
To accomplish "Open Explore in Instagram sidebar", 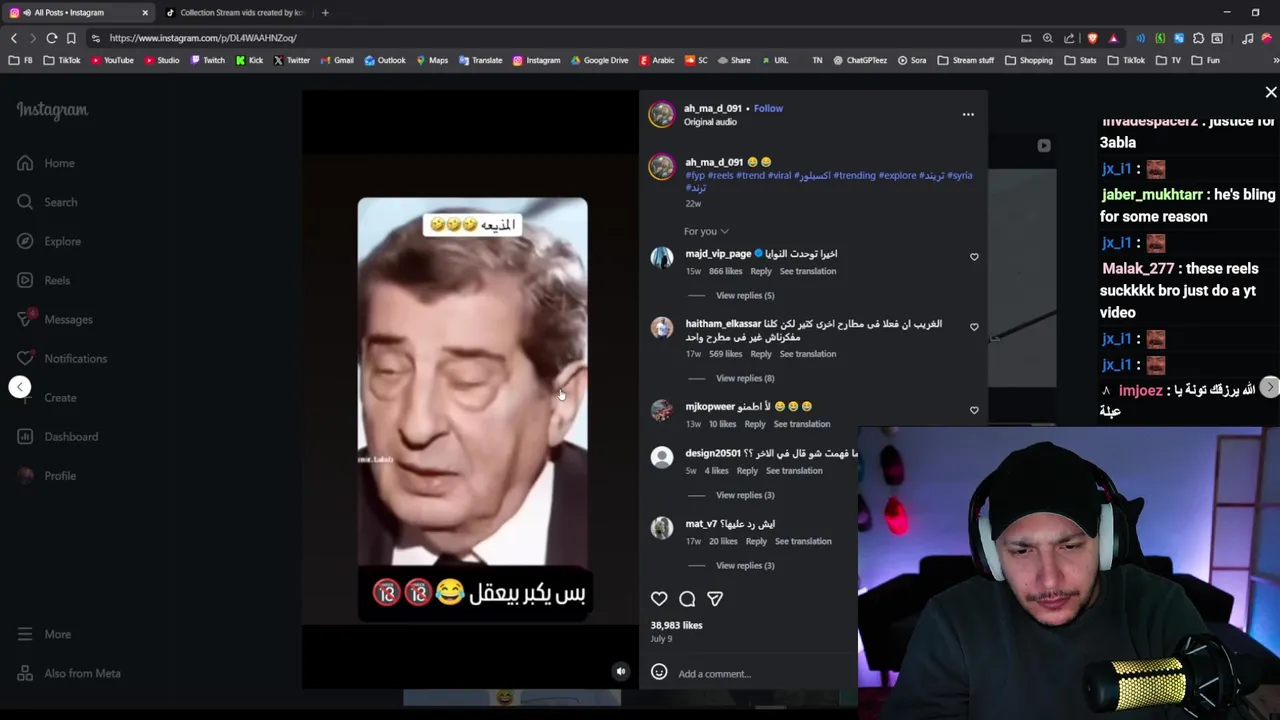I will click(x=49, y=241).
